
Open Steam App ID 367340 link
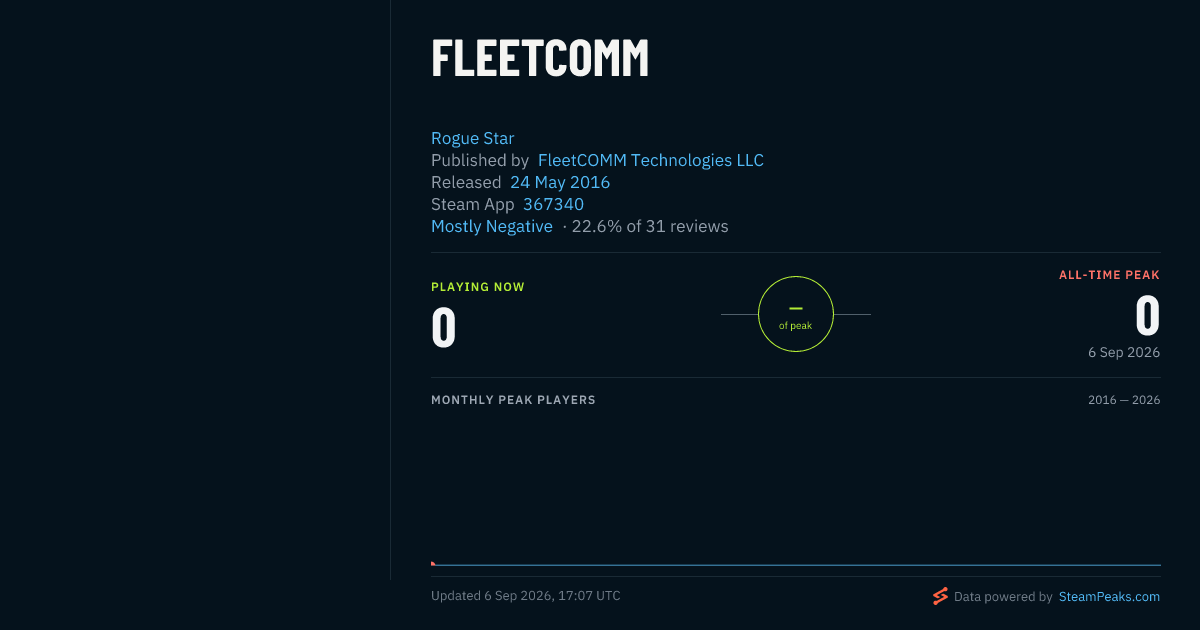point(553,204)
